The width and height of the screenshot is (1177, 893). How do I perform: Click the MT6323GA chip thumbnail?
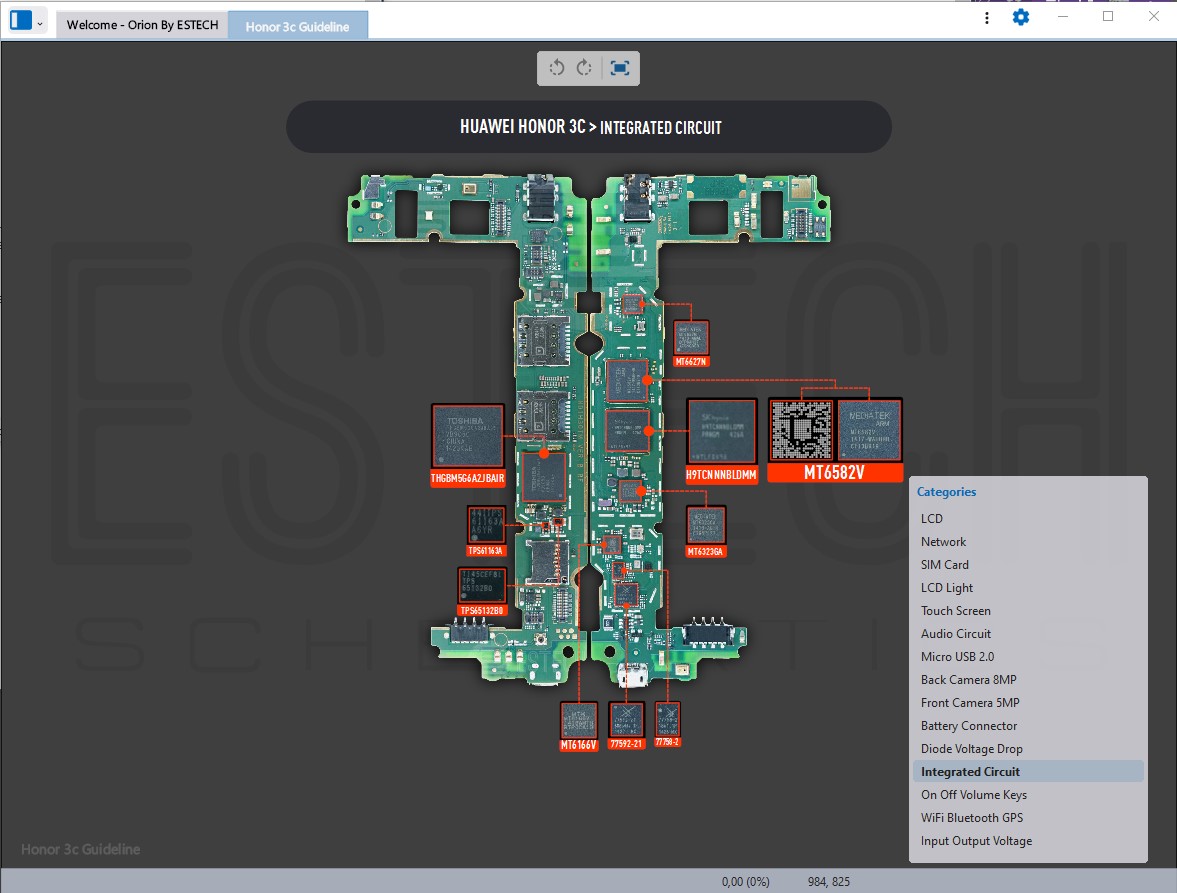coord(706,525)
